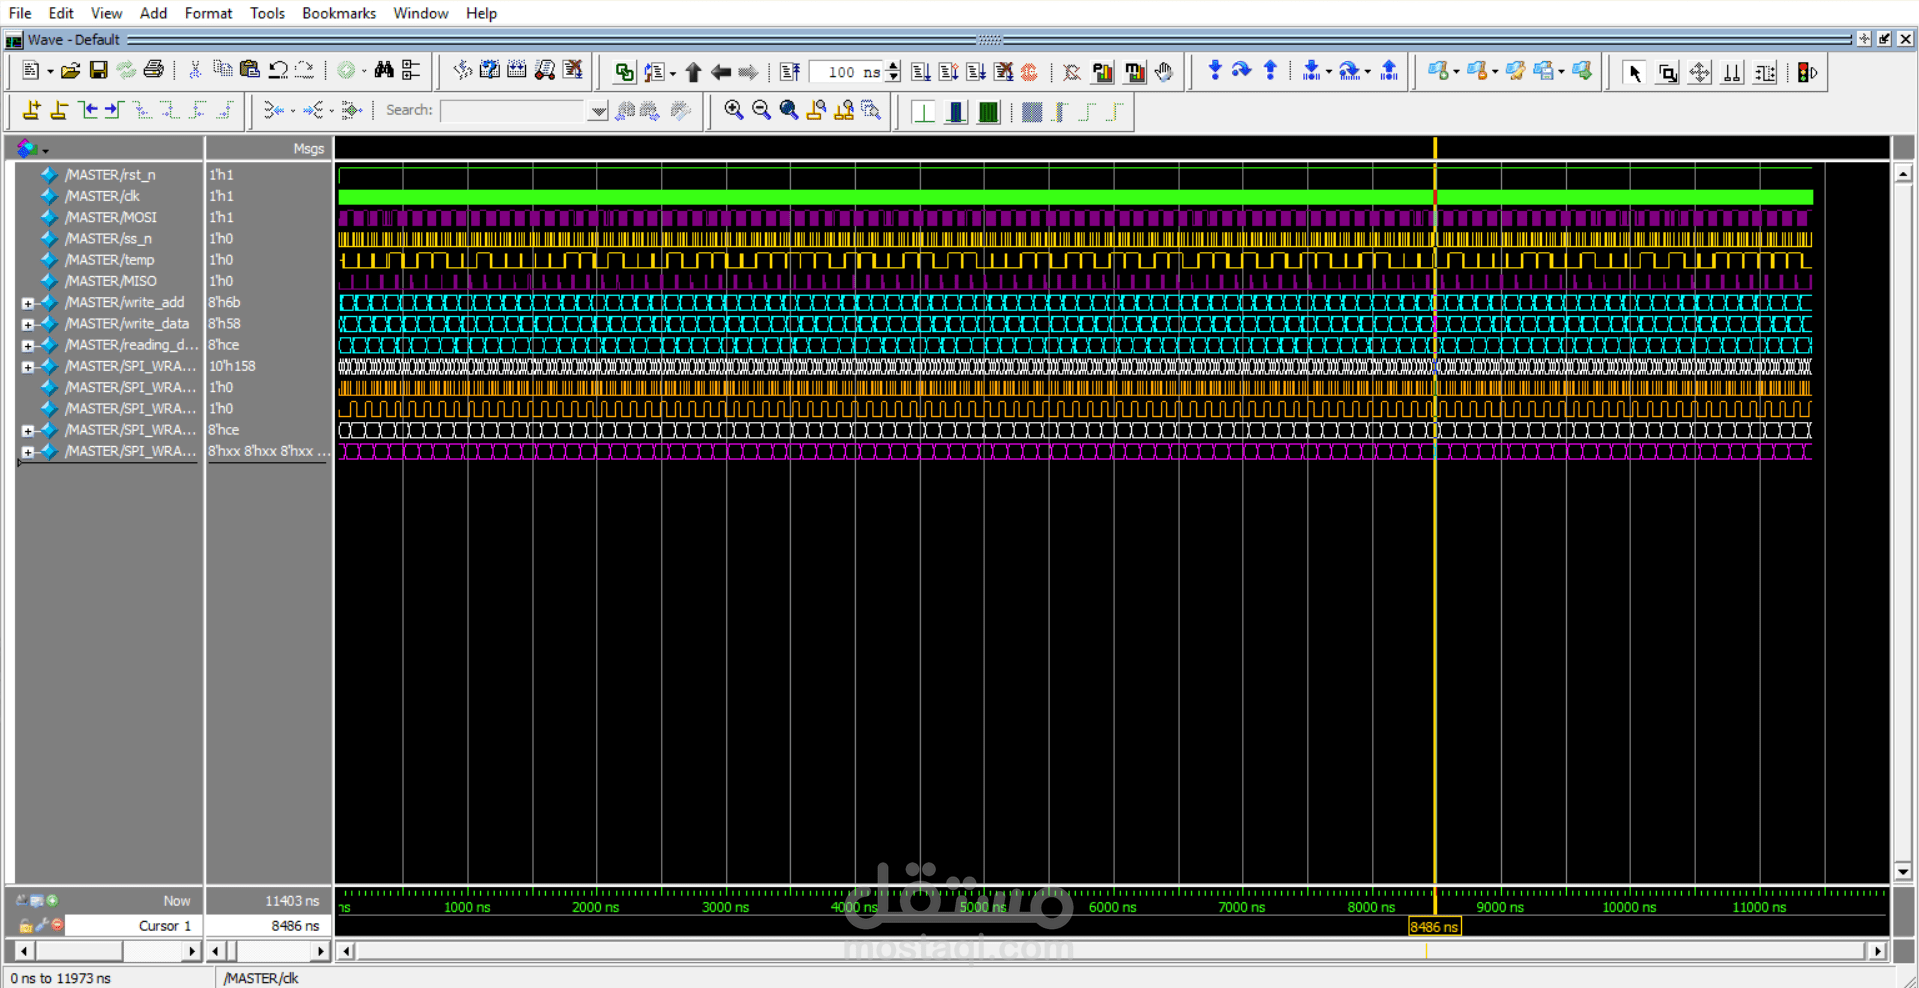
Task: Click the black up arrow toolbar icon
Action: point(693,72)
